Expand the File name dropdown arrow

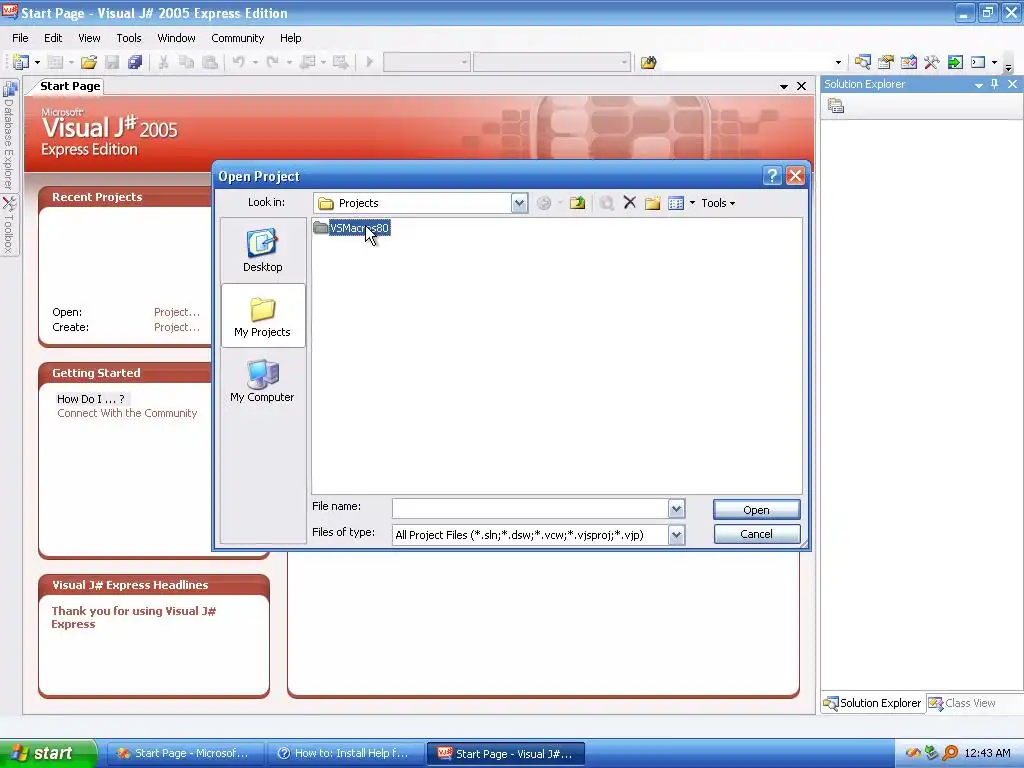[677, 508]
